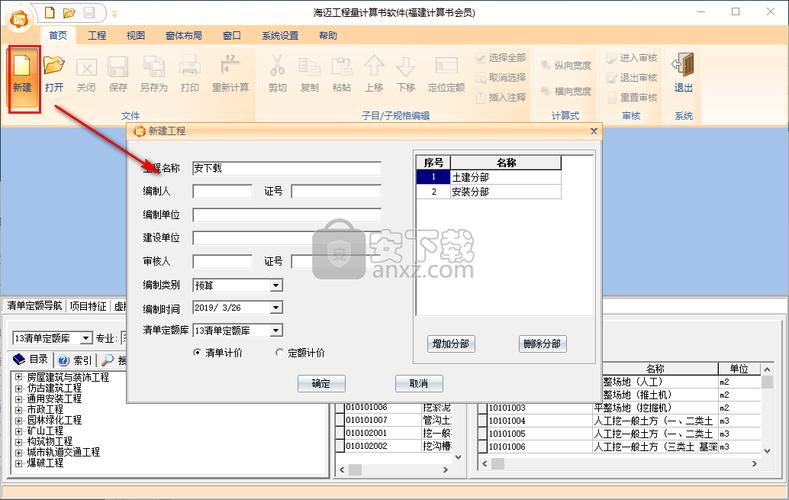Click the 纵向宽度 ribbon item
This screenshot has height=500, width=789.
(x=566, y=65)
